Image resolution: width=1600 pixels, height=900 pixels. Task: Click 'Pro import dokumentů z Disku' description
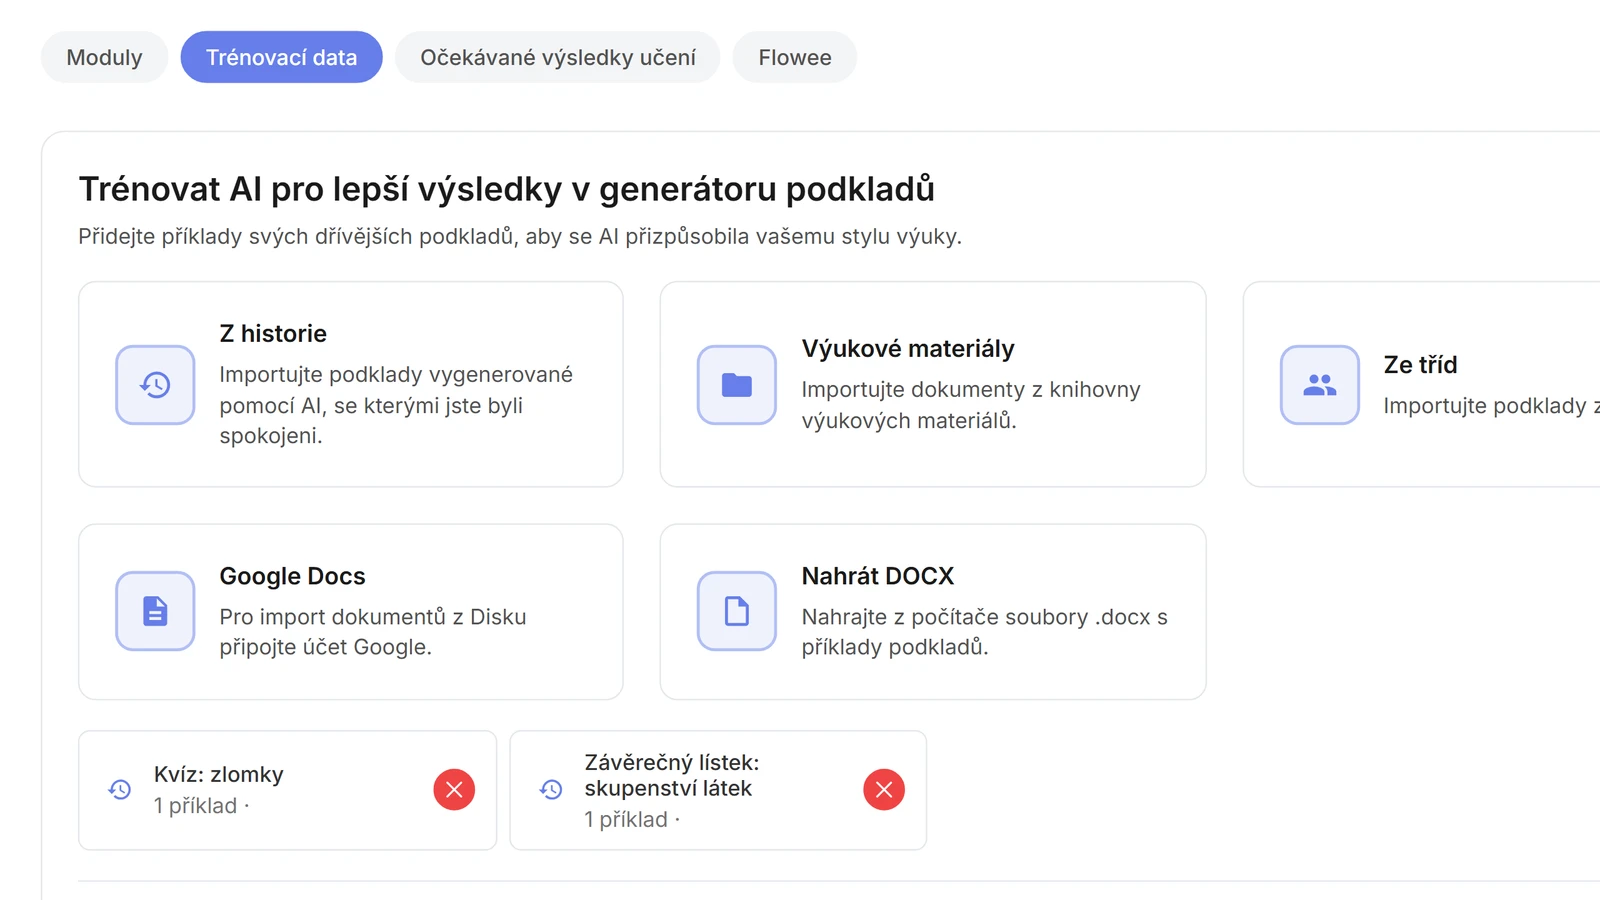point(373,632)
